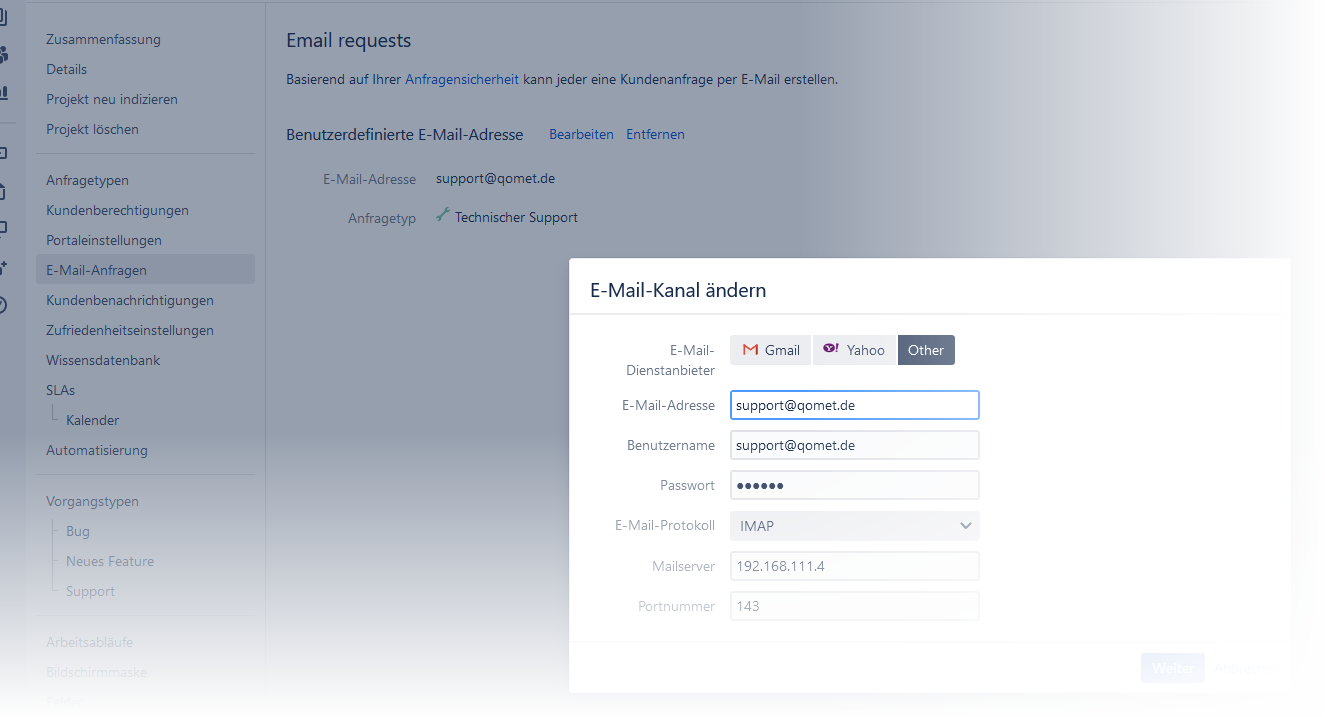Screen dimensions: 1325x717
Task: Click the Weiter button in the dialog
Action: [1173, 668]
